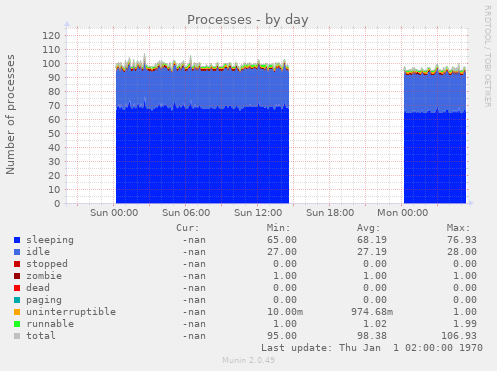Viewport: 497px width, 371px height.
Task: Click the 'dead' legend label
Action: pyautogui.click(x=38, y=288)
